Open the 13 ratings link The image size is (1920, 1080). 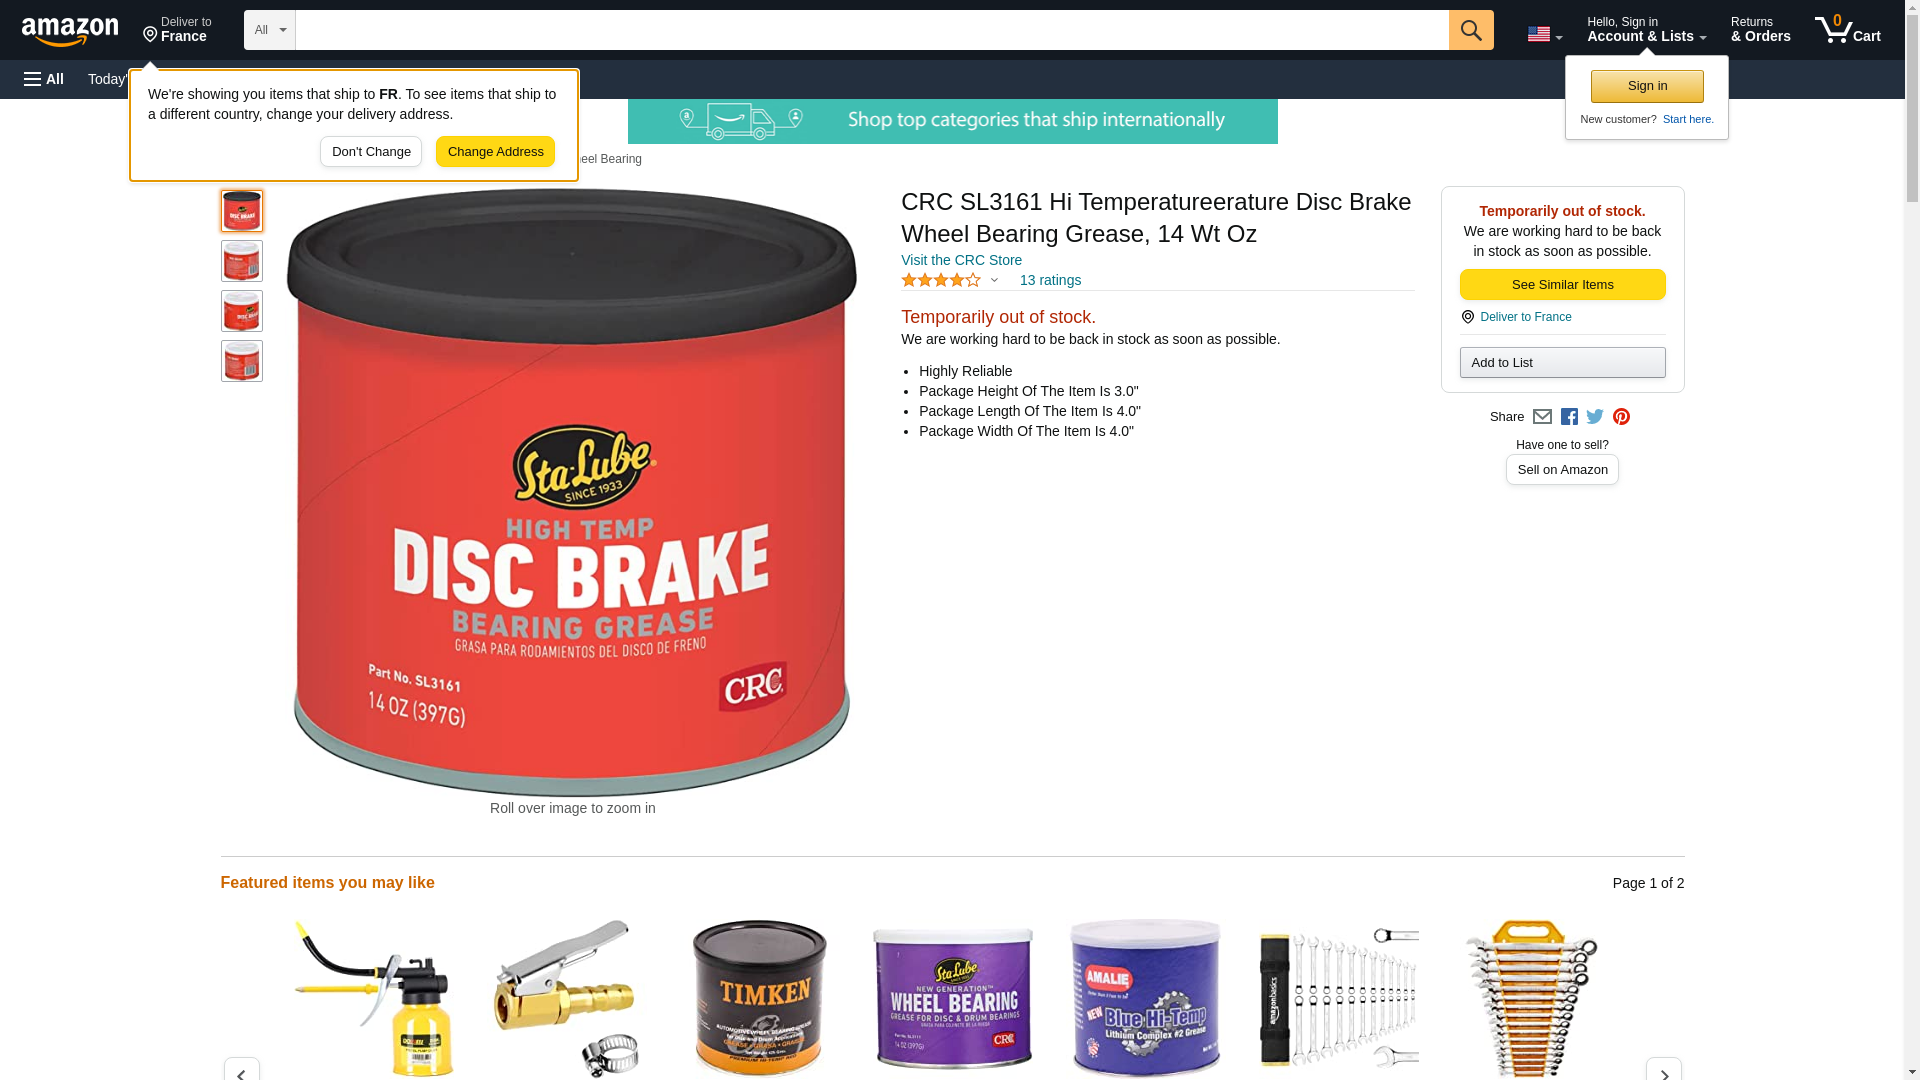[x=1050, y=280]
